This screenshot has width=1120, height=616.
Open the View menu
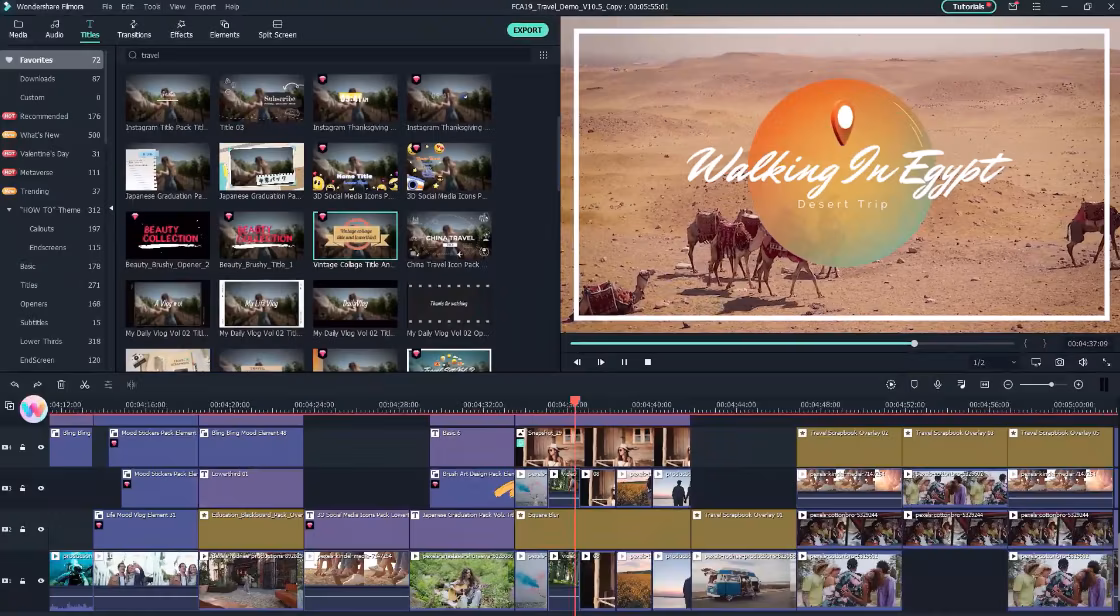[x=177, y=6]
